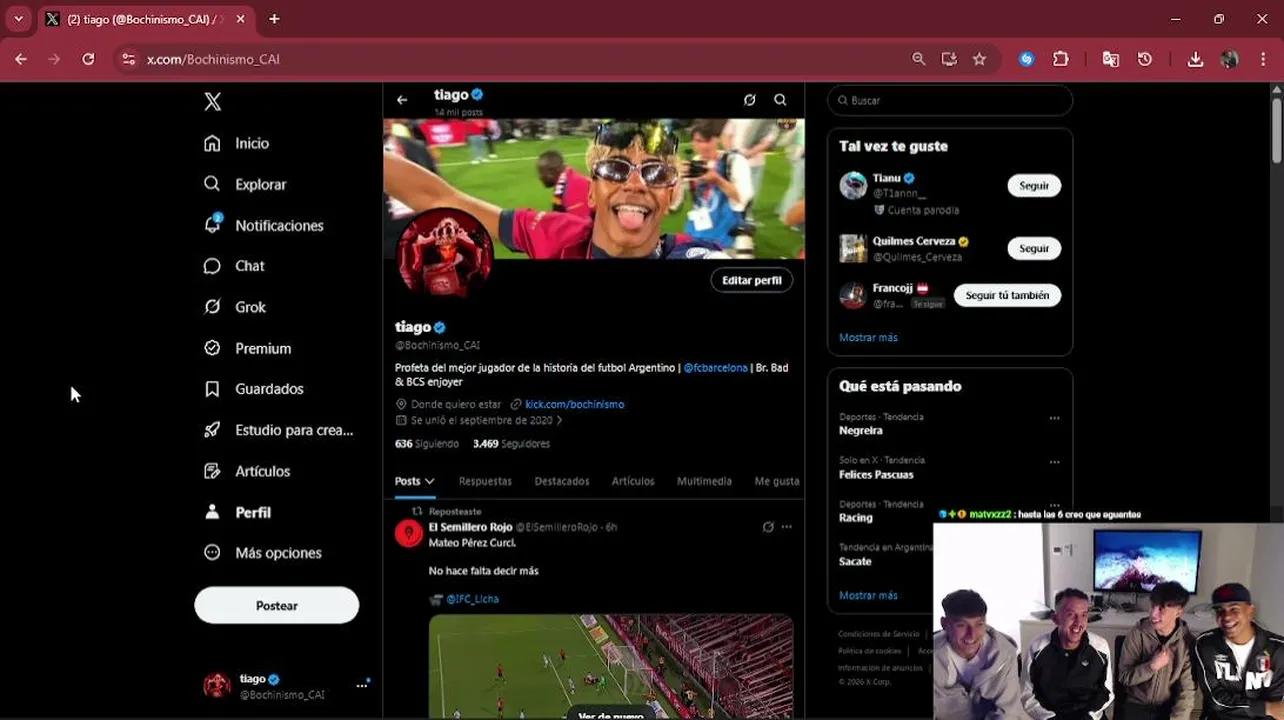Image resolution: width=1284 pixels, height=720 pixels.
Task: View the 3.469 Seguidores list
Action: [511, 444]
